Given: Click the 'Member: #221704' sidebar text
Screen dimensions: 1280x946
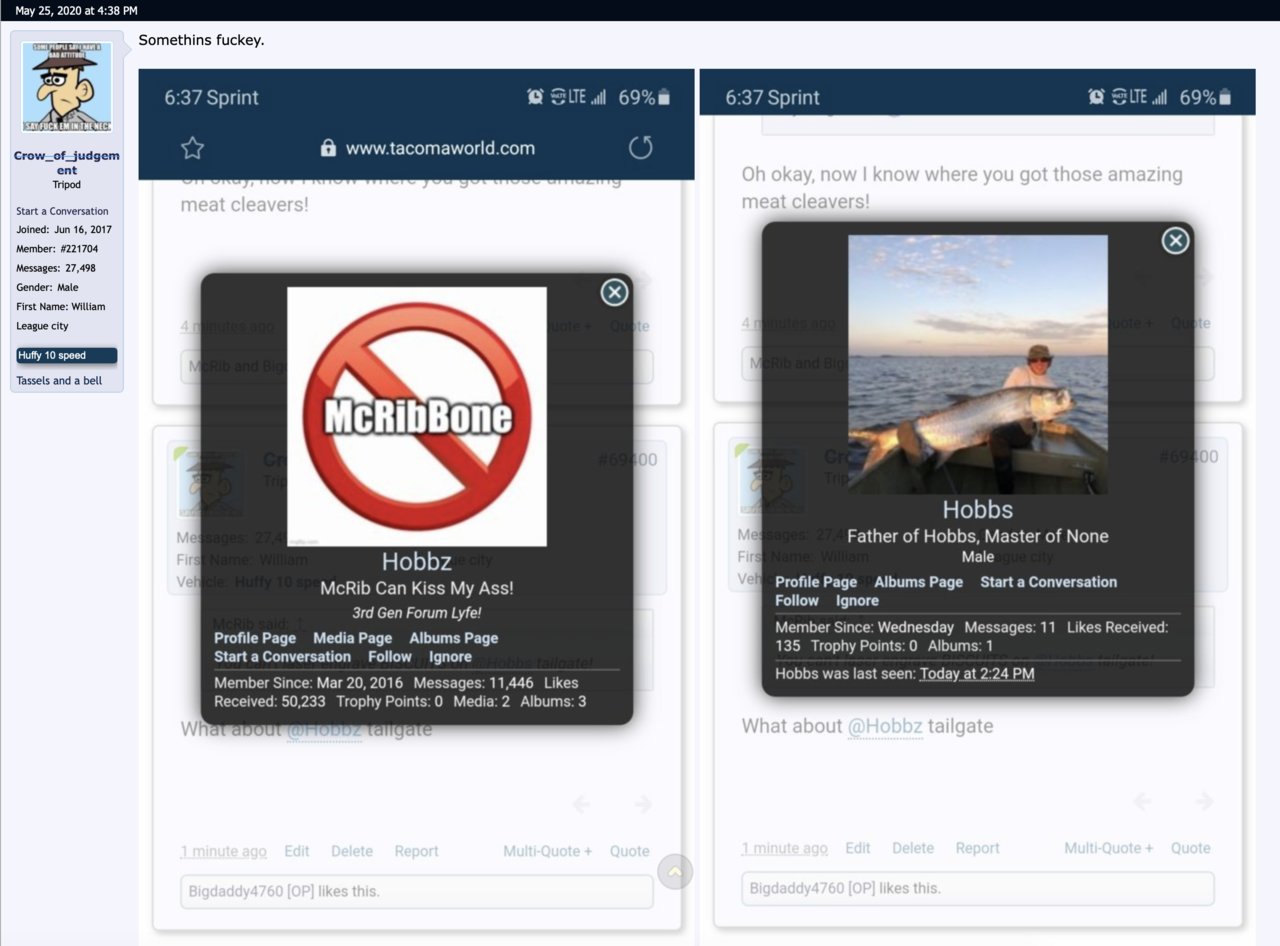Looking at the screenshot, I should tap(57, 249).
